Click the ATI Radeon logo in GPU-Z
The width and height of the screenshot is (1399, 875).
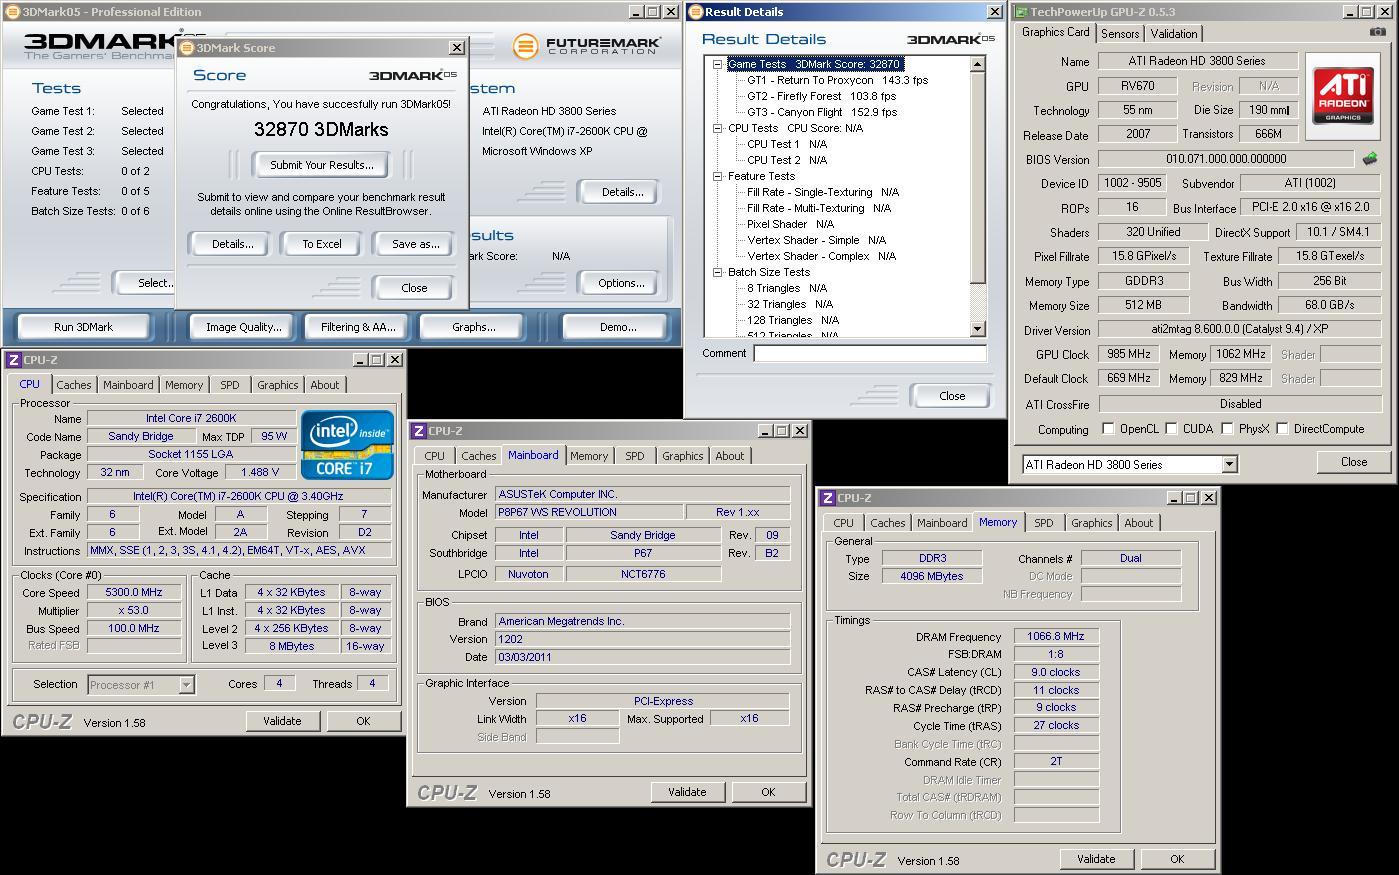(x=1343, y=96)
